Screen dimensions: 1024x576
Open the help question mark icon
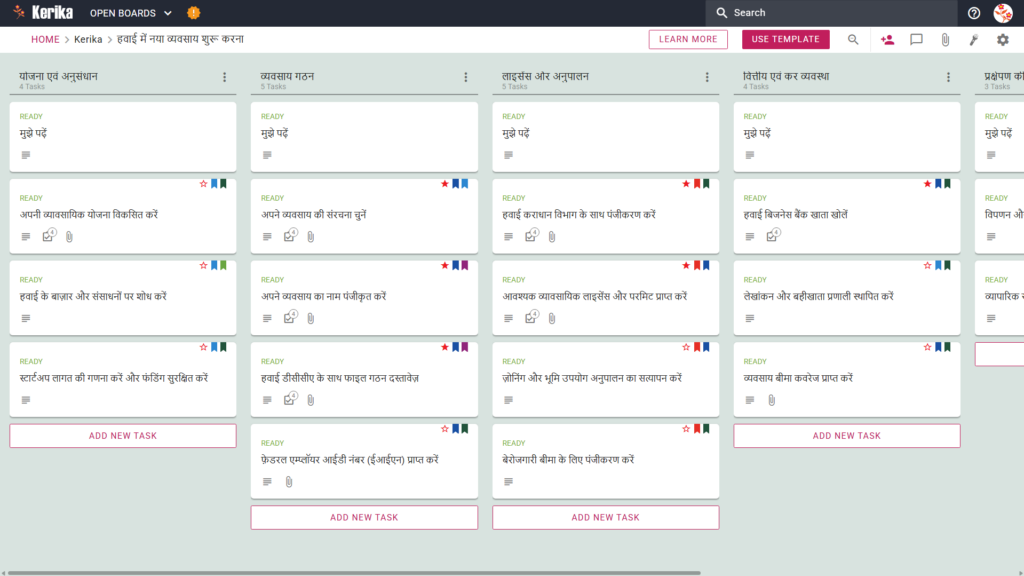974,13
